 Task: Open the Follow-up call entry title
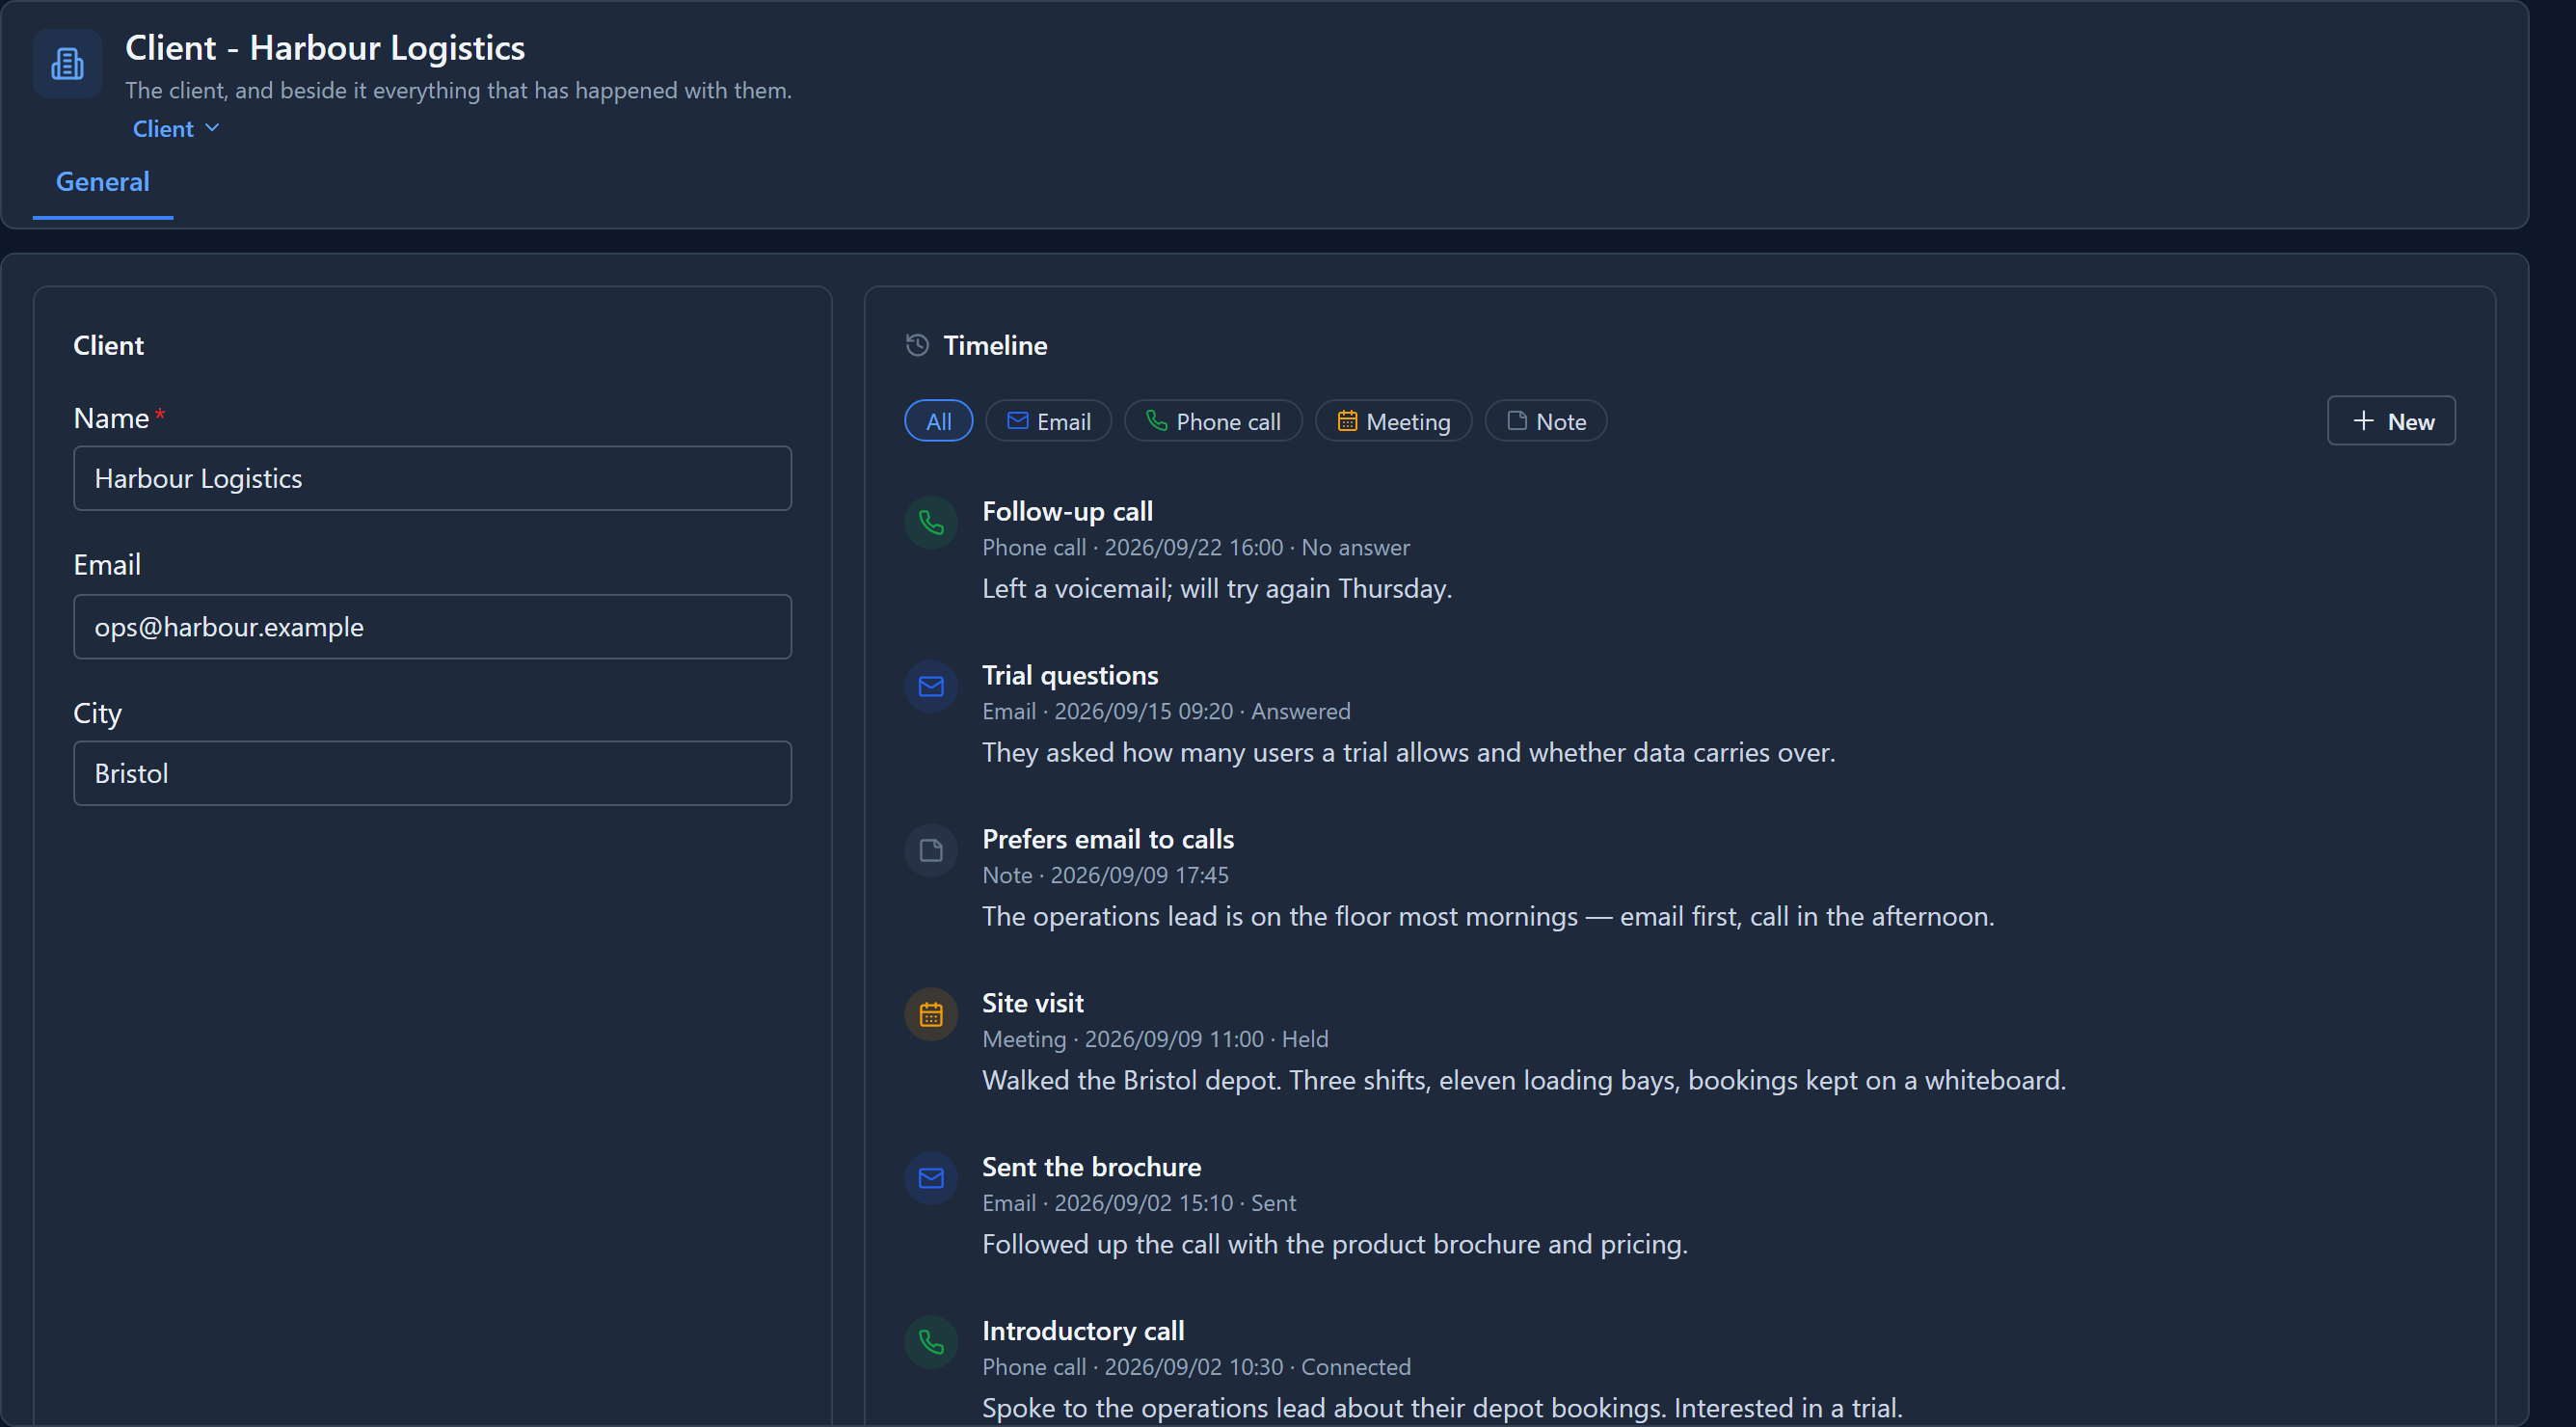point(1067,512)
